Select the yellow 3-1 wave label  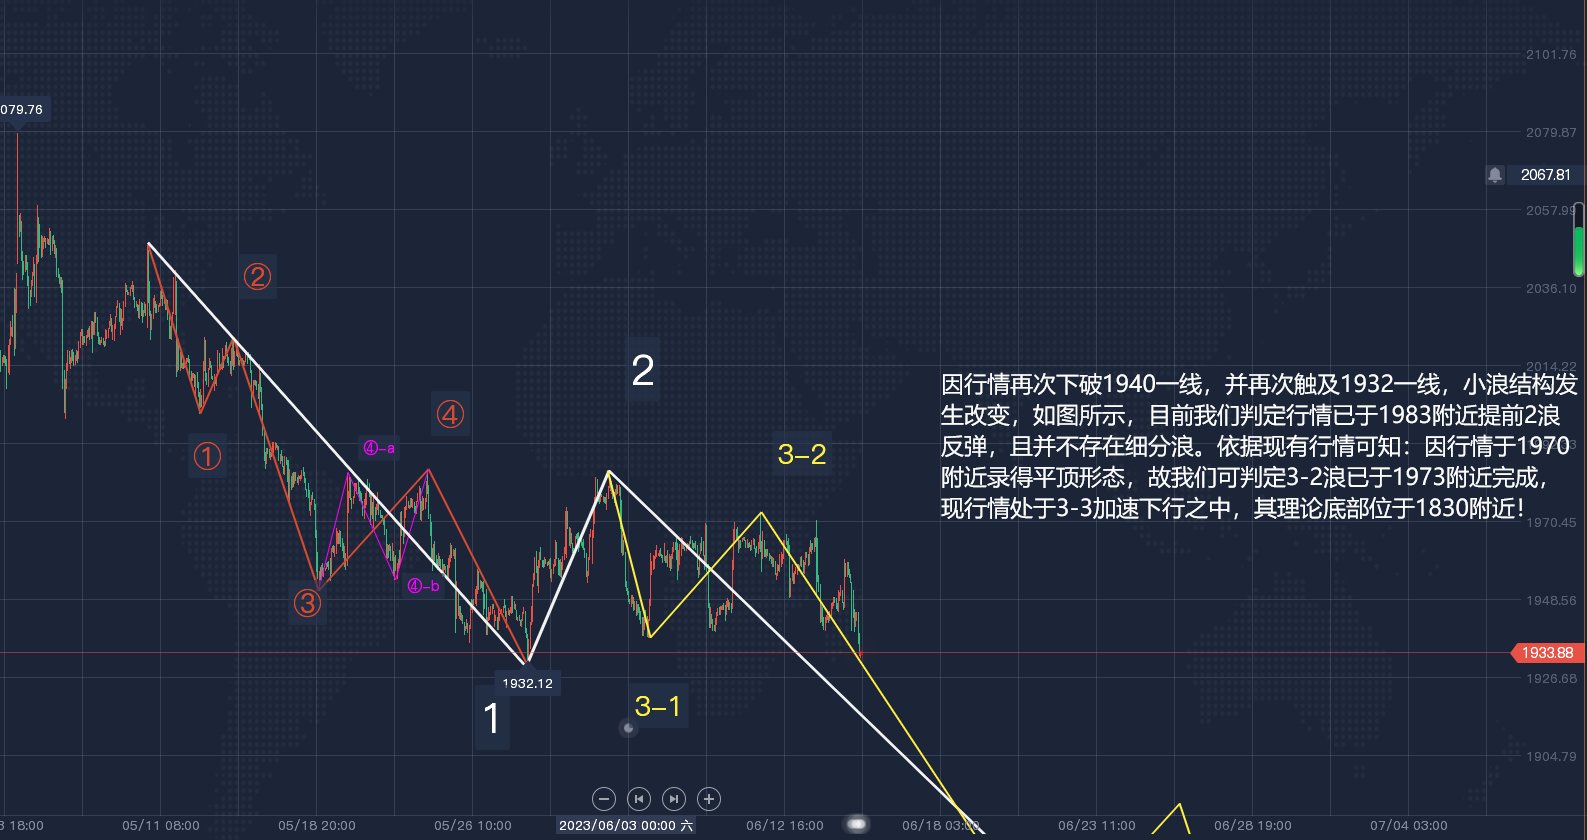pos(658,706)
